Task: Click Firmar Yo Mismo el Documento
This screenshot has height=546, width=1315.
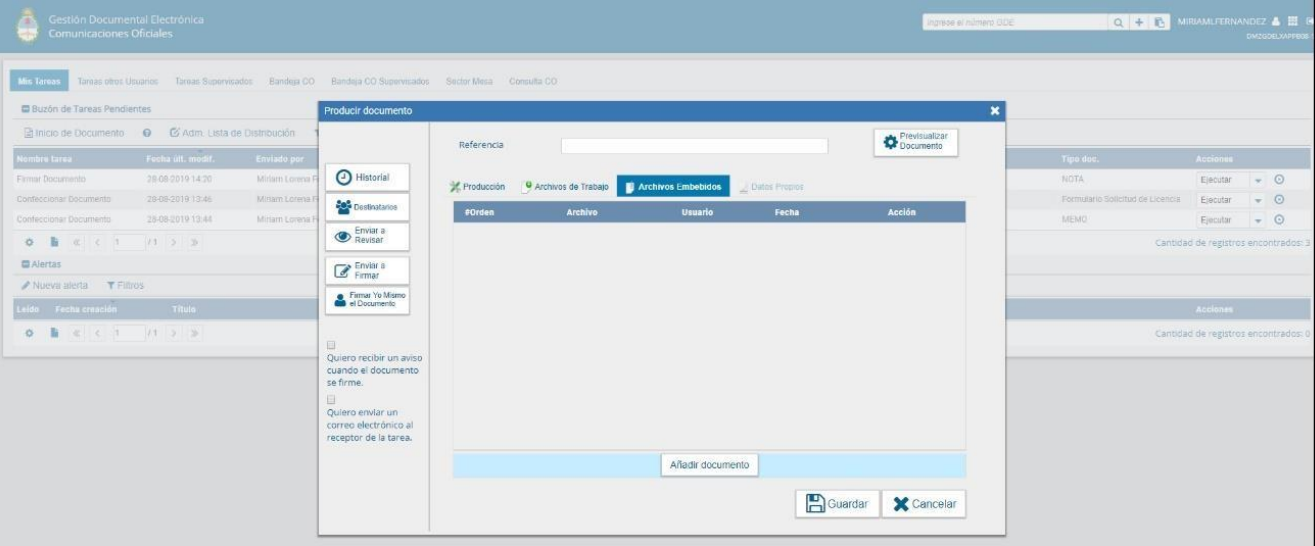Action: pos(367,300)
